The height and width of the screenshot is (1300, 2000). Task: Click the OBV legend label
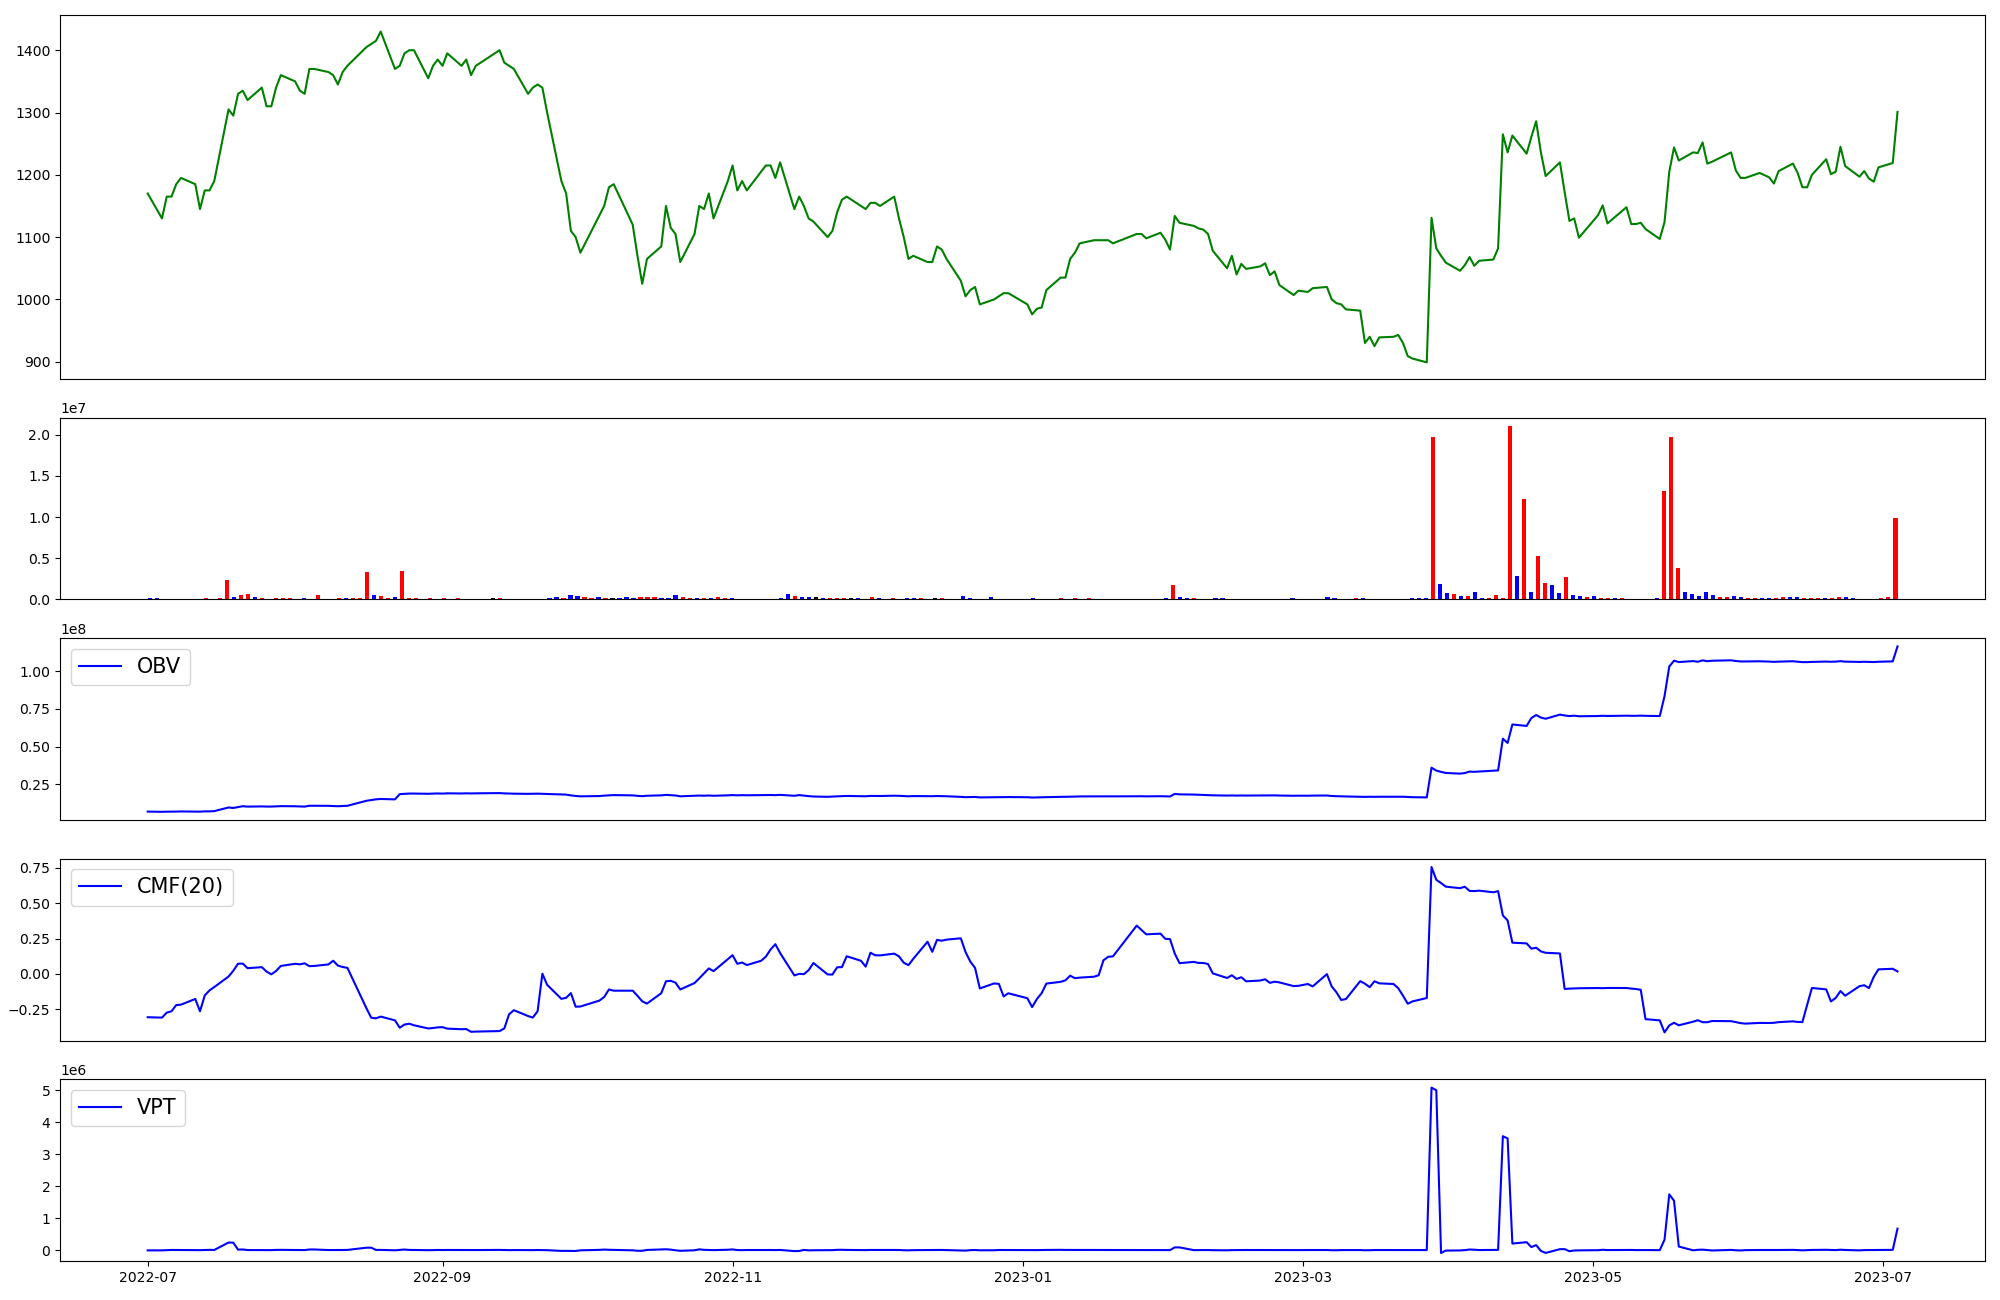point(158,666)
